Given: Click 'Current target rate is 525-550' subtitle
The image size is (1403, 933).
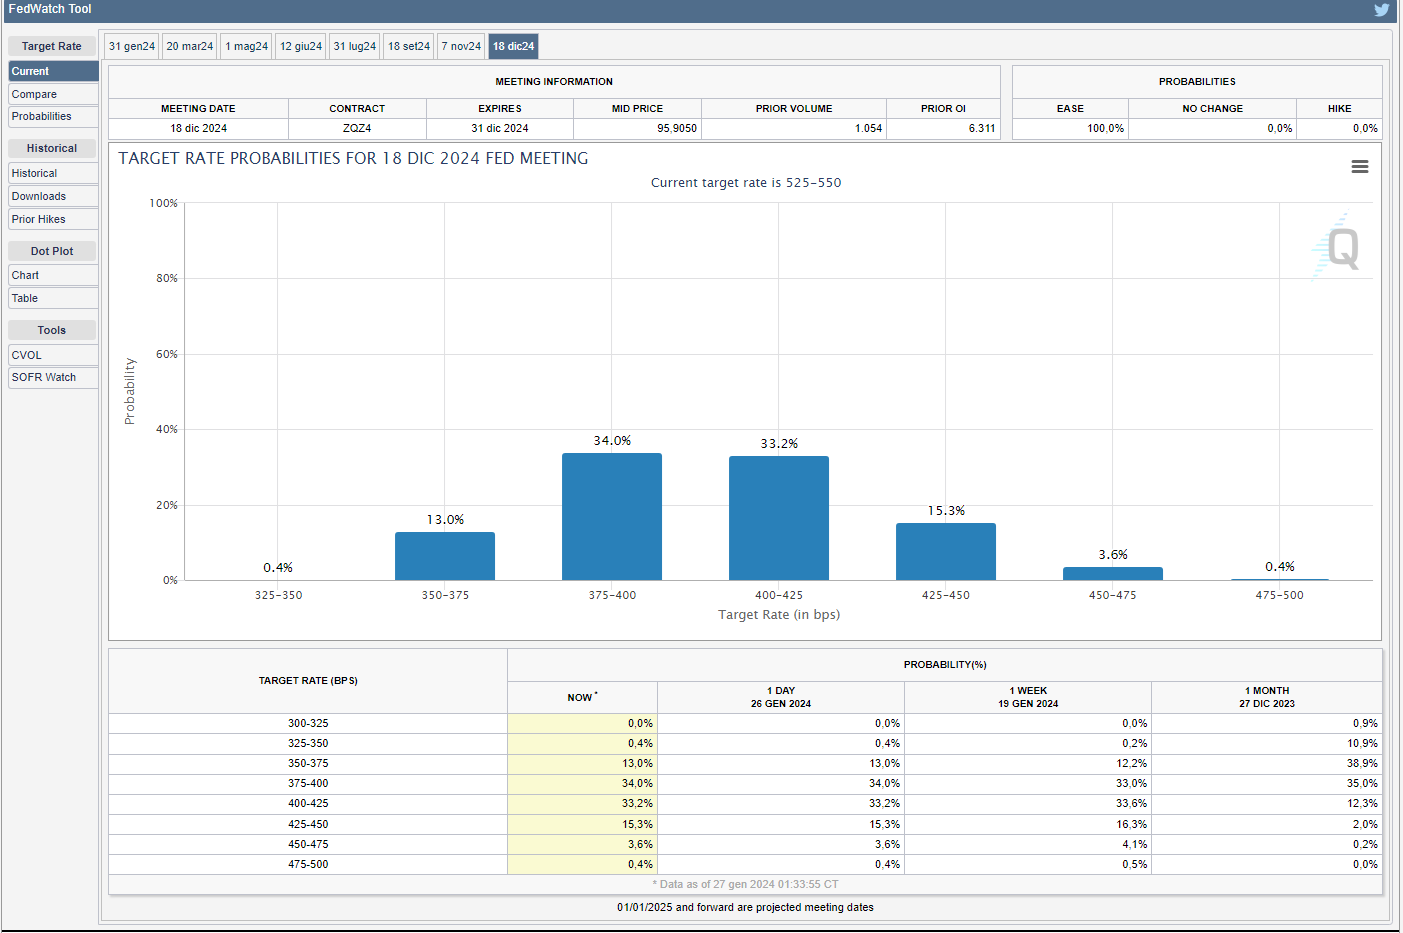Looking at the screenshot, I should (746, 183).
